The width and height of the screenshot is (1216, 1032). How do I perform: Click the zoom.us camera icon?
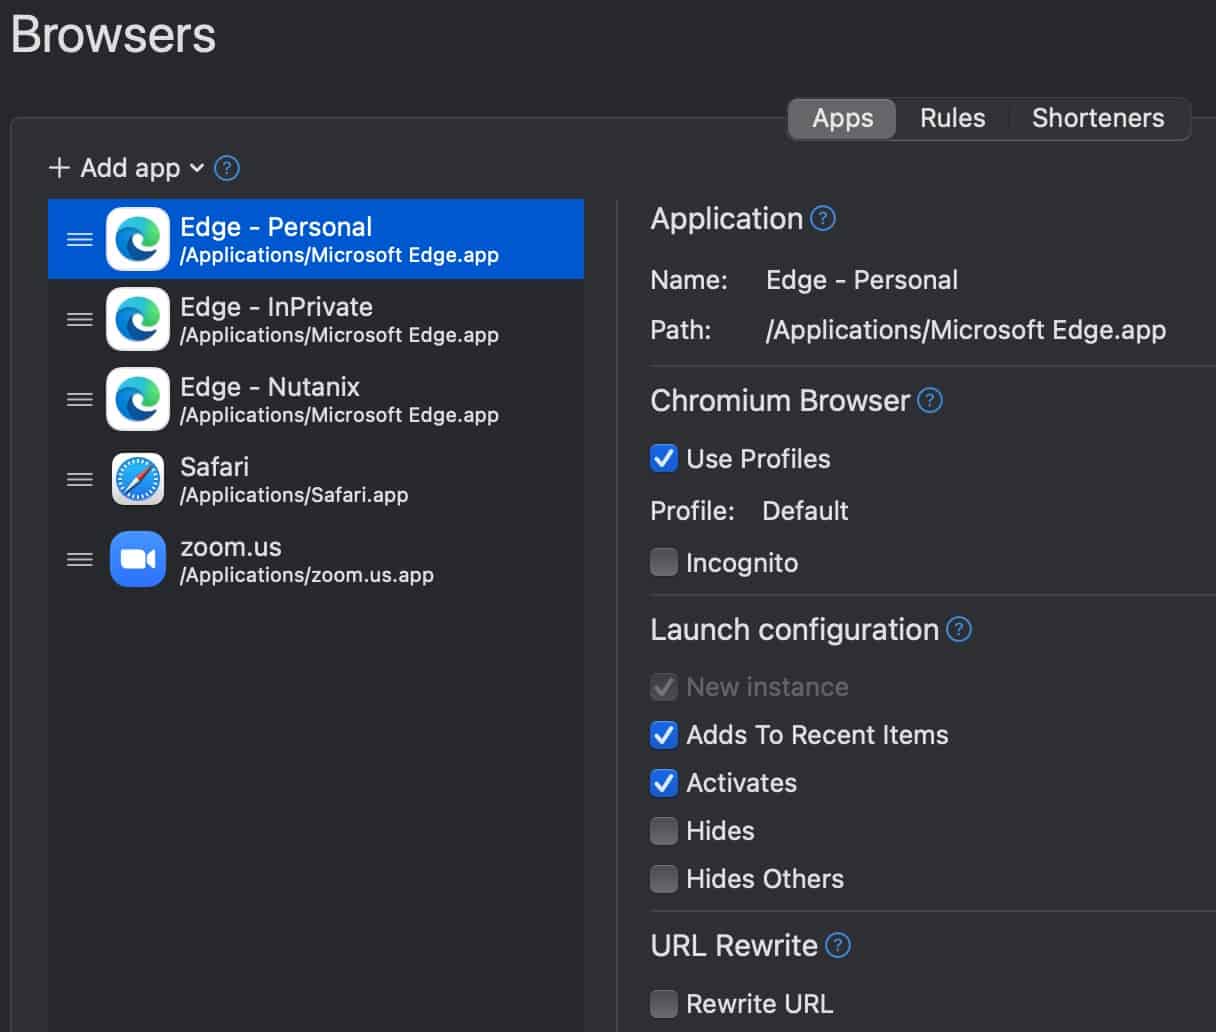(138, 559)
